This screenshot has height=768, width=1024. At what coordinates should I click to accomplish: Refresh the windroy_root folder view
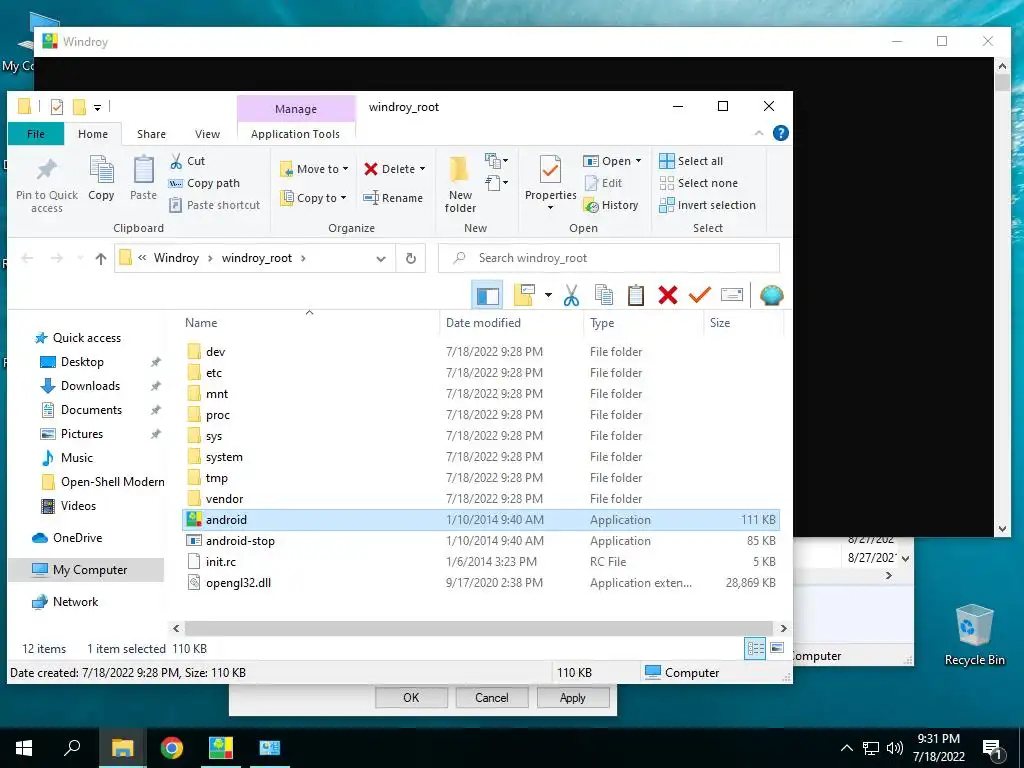411,258
